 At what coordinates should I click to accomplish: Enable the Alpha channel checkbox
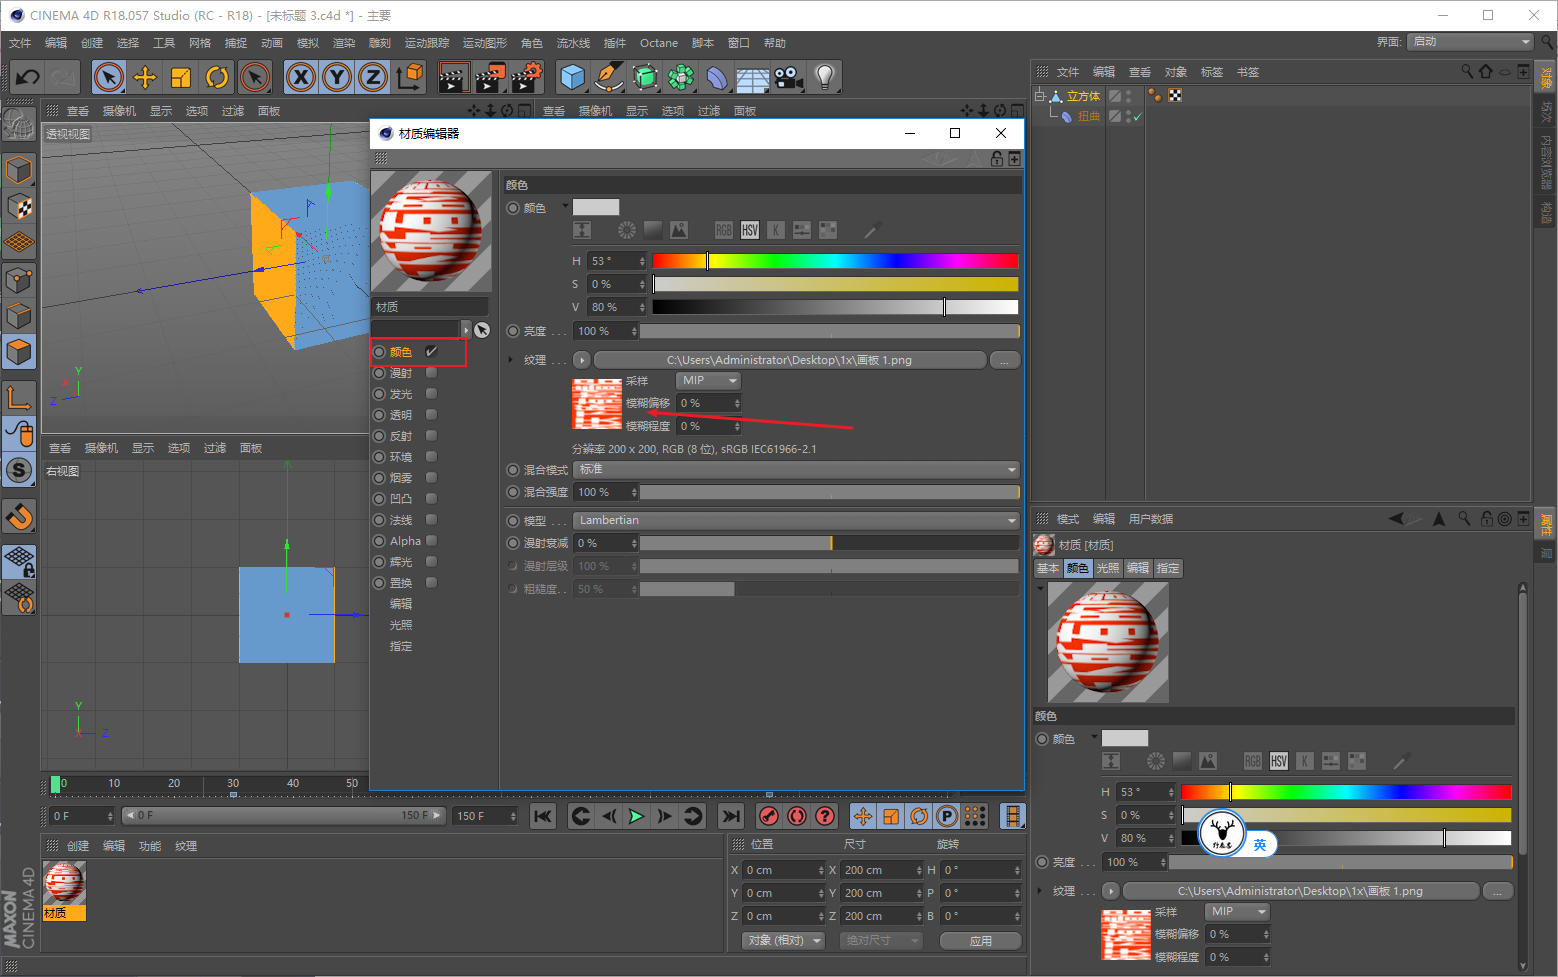431,541
